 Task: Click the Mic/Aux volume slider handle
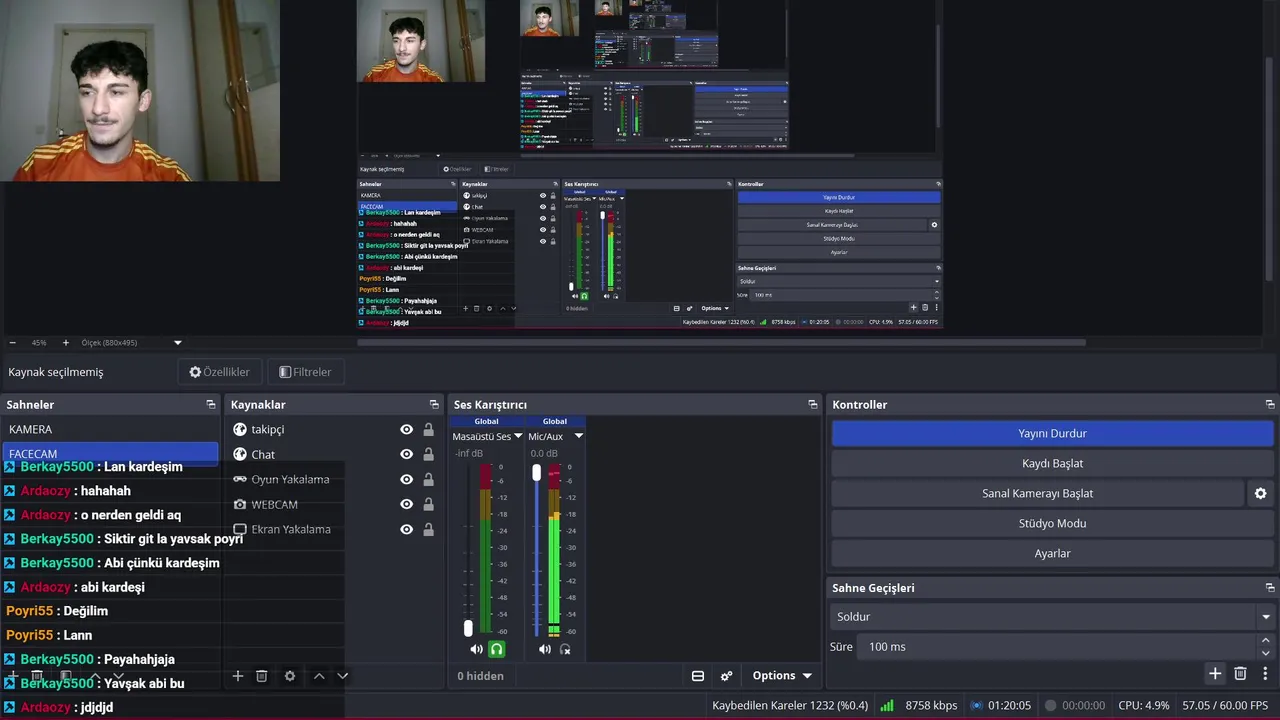[x=537, y=472]
